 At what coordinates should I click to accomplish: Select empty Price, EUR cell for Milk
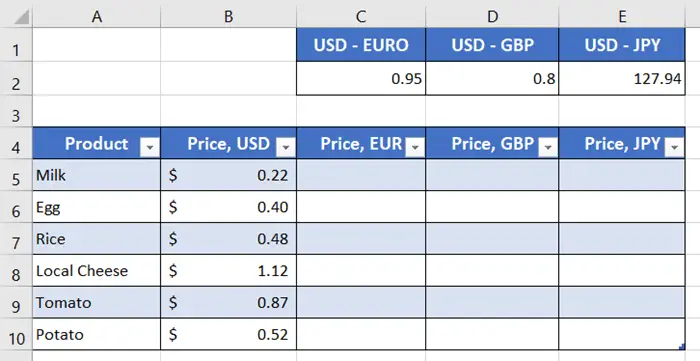tap(361, 175)
